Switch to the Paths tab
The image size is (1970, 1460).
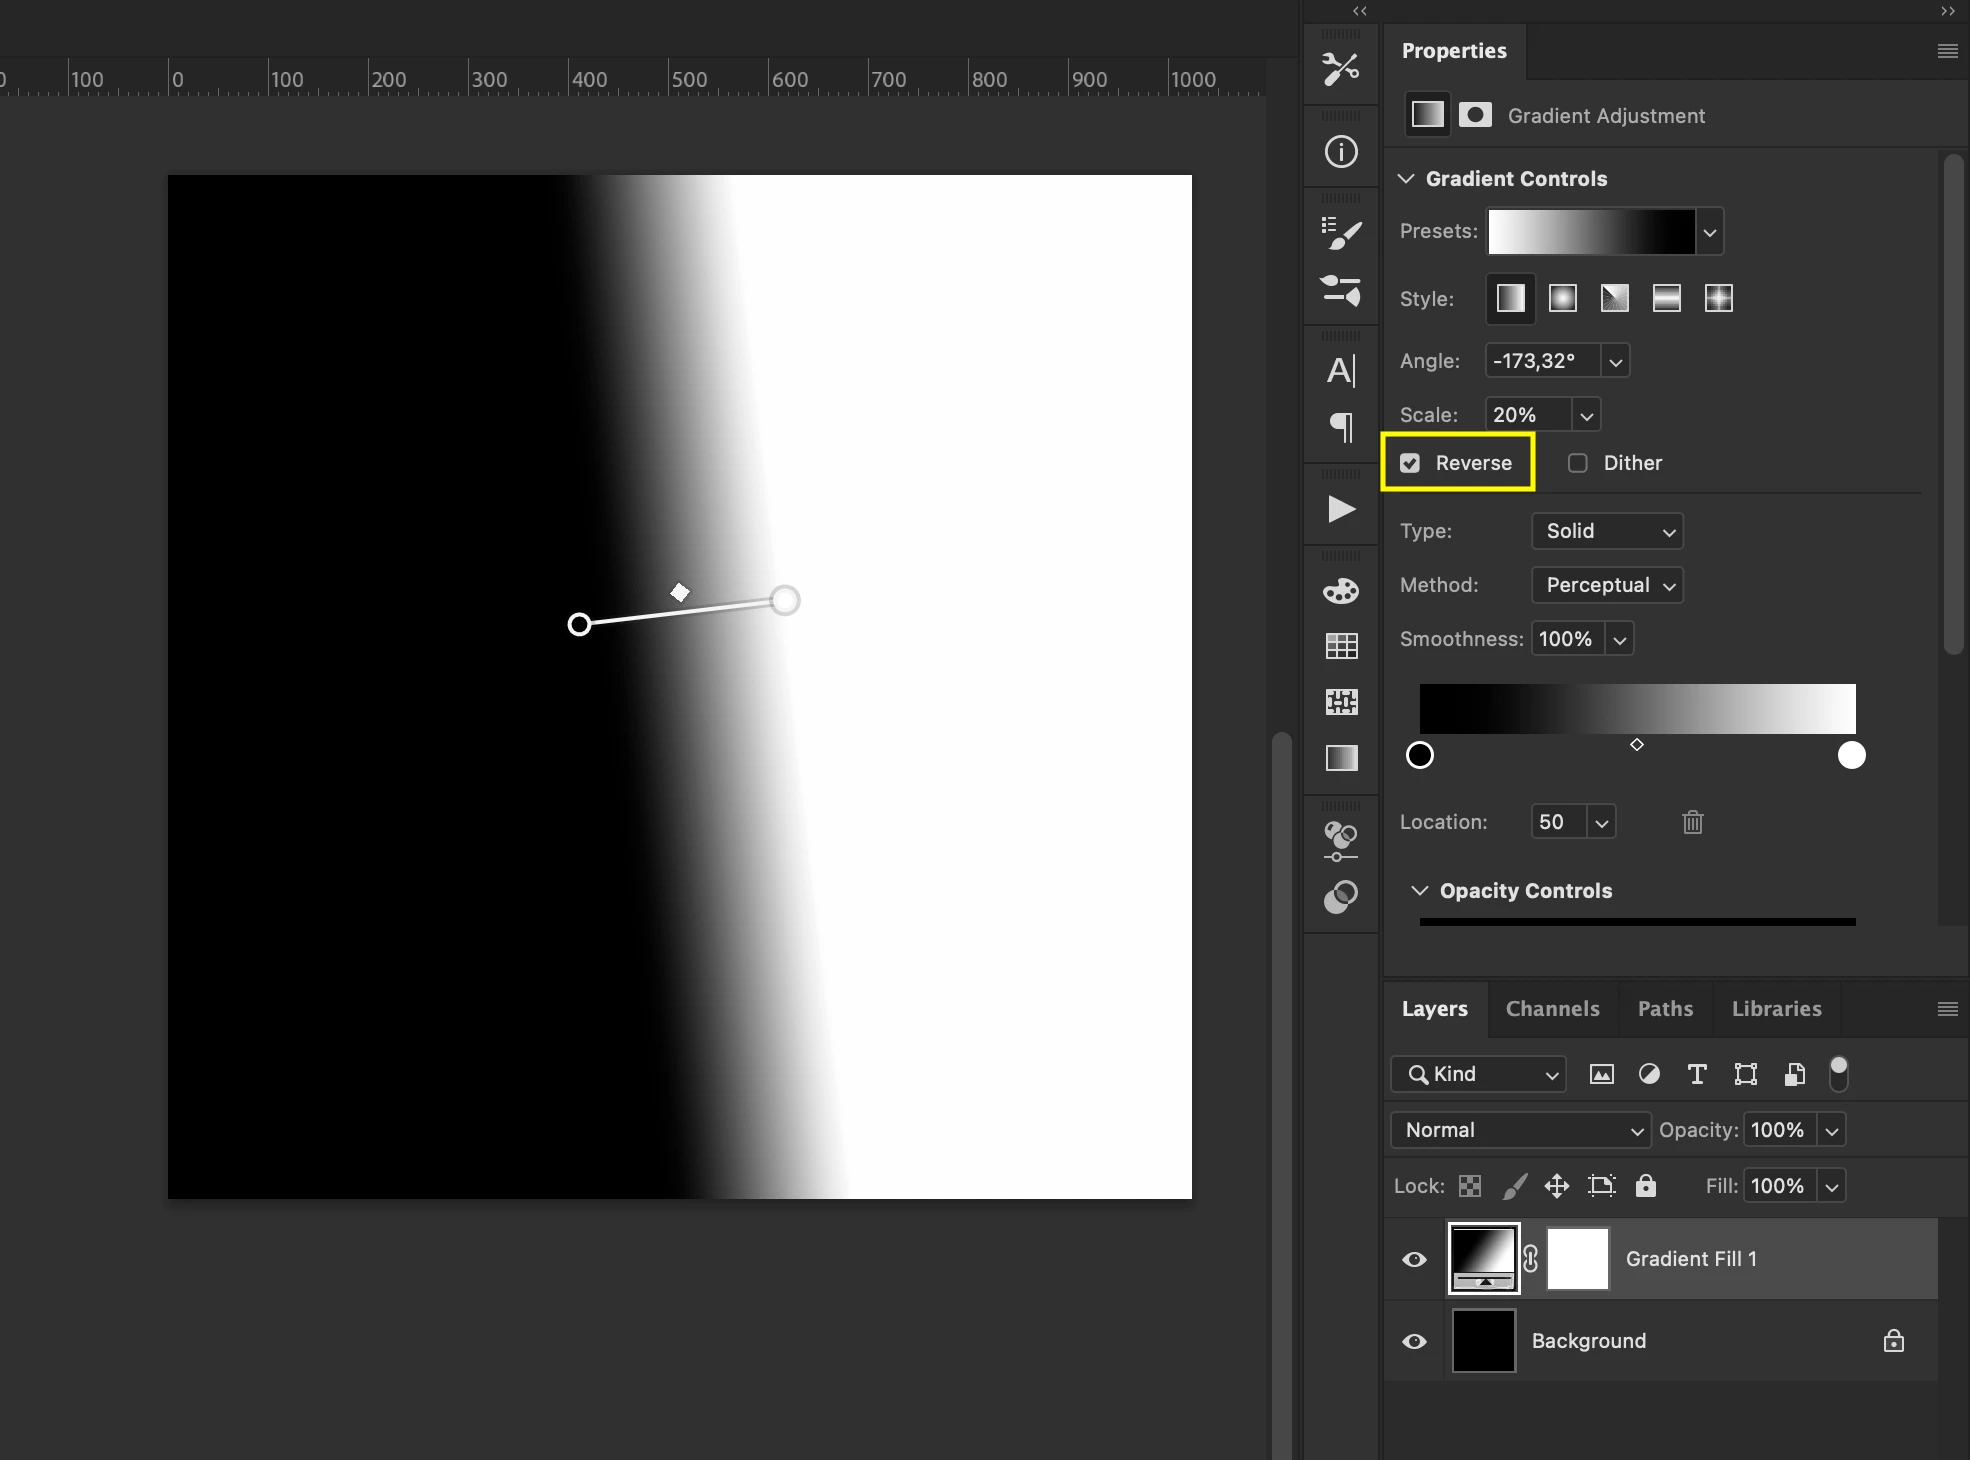[1665, 1009]
